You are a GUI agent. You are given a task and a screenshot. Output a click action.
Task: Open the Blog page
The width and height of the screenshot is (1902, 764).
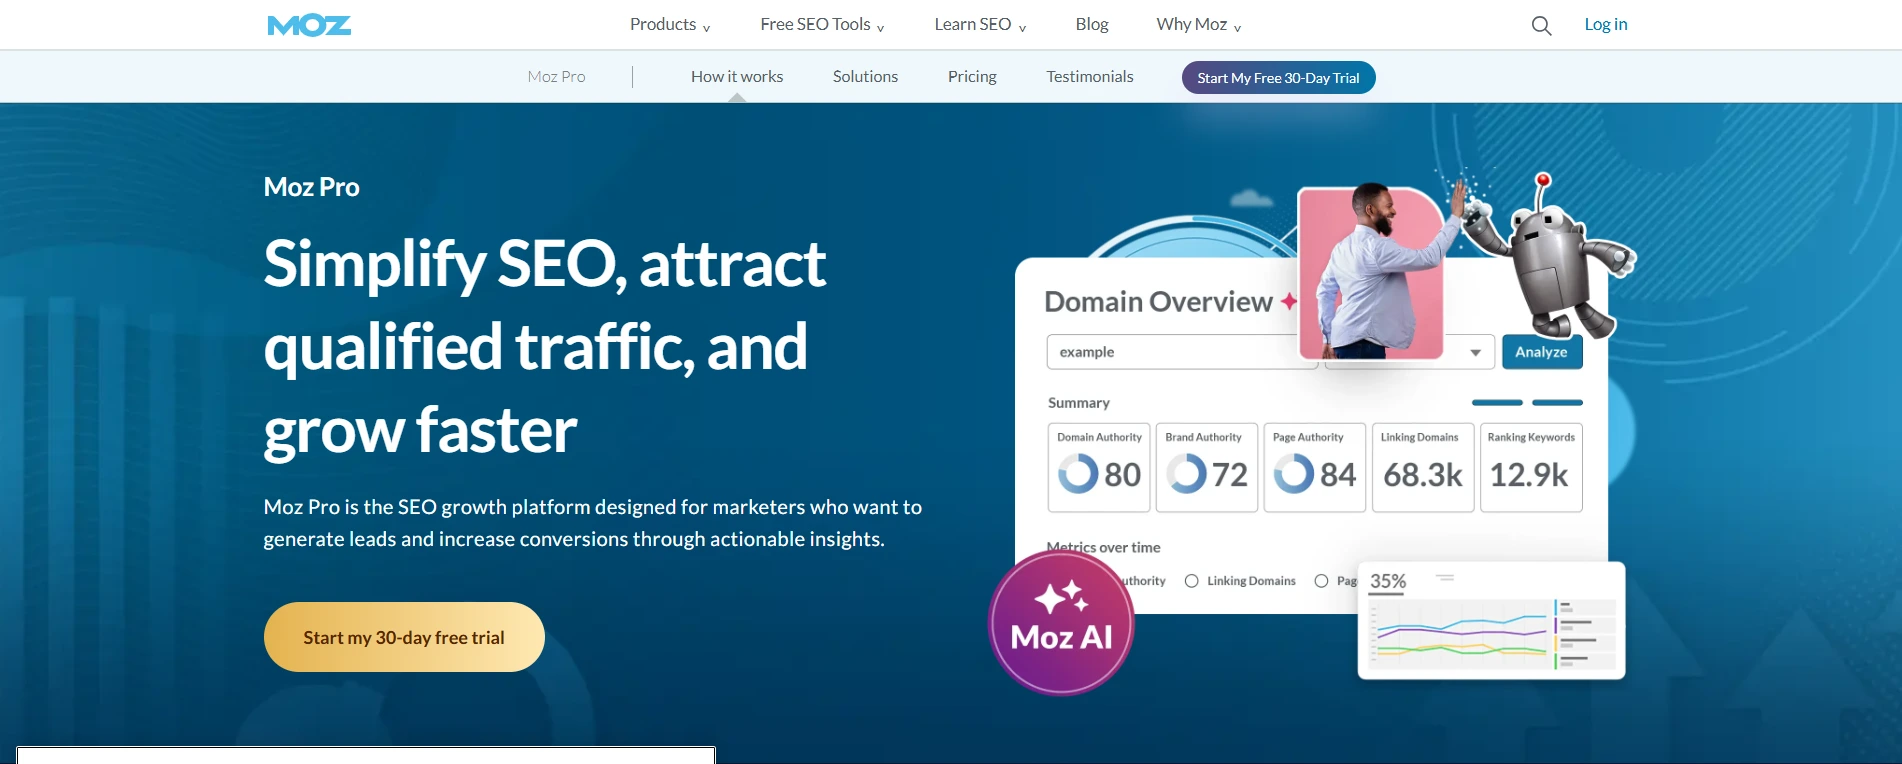point(1092,25)
